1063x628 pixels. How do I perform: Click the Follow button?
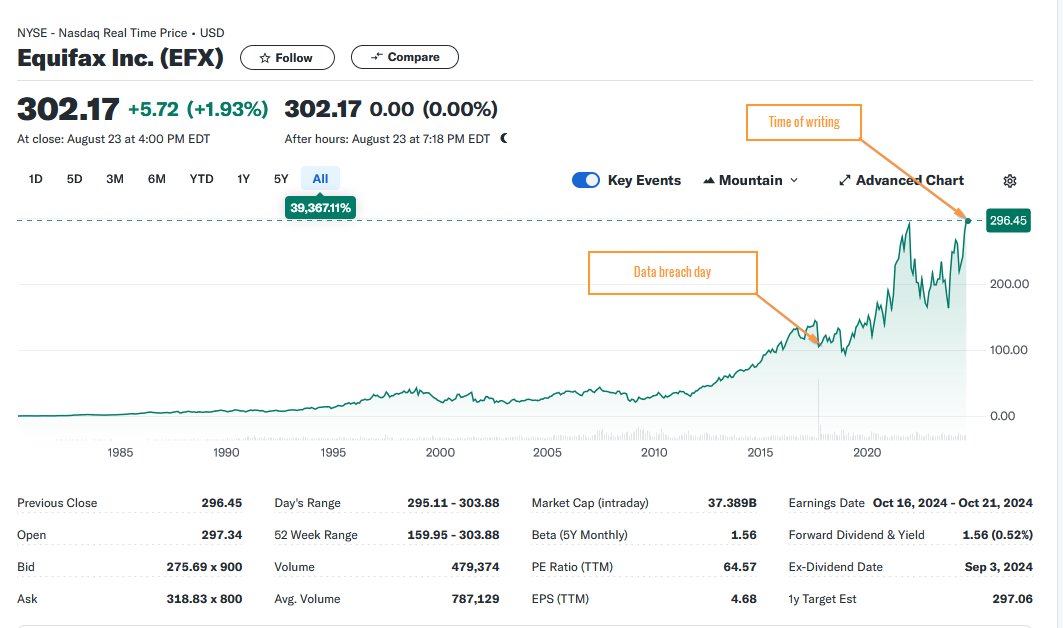[x=287, y=57]
